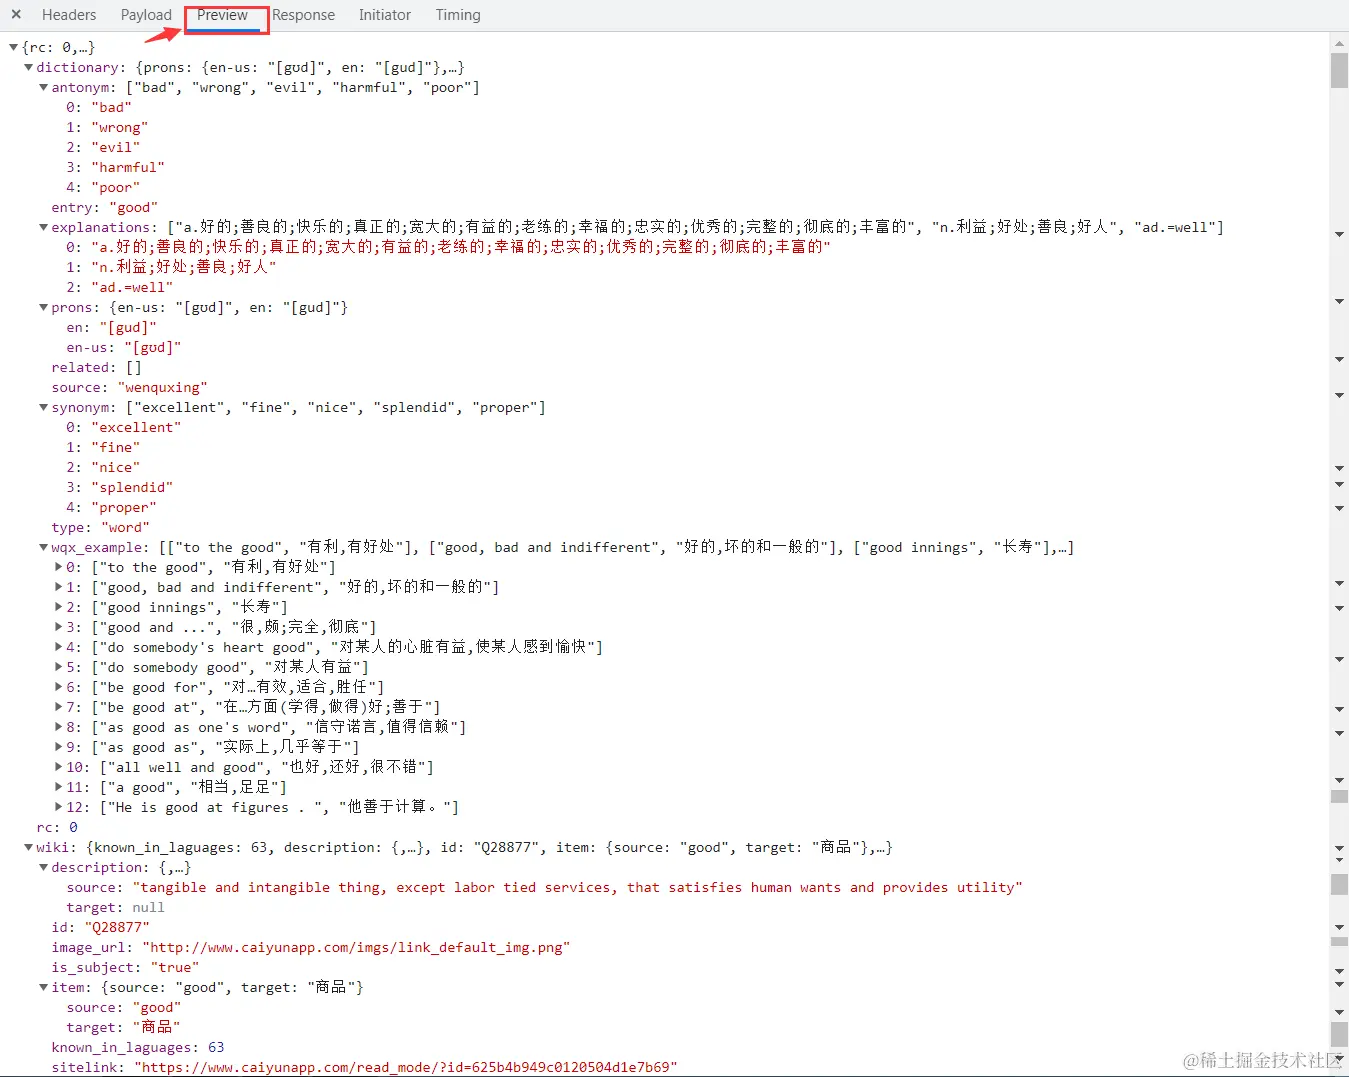Collapse the wiki object
This screenshot has width=1349, height=1077.
point(28,847)
